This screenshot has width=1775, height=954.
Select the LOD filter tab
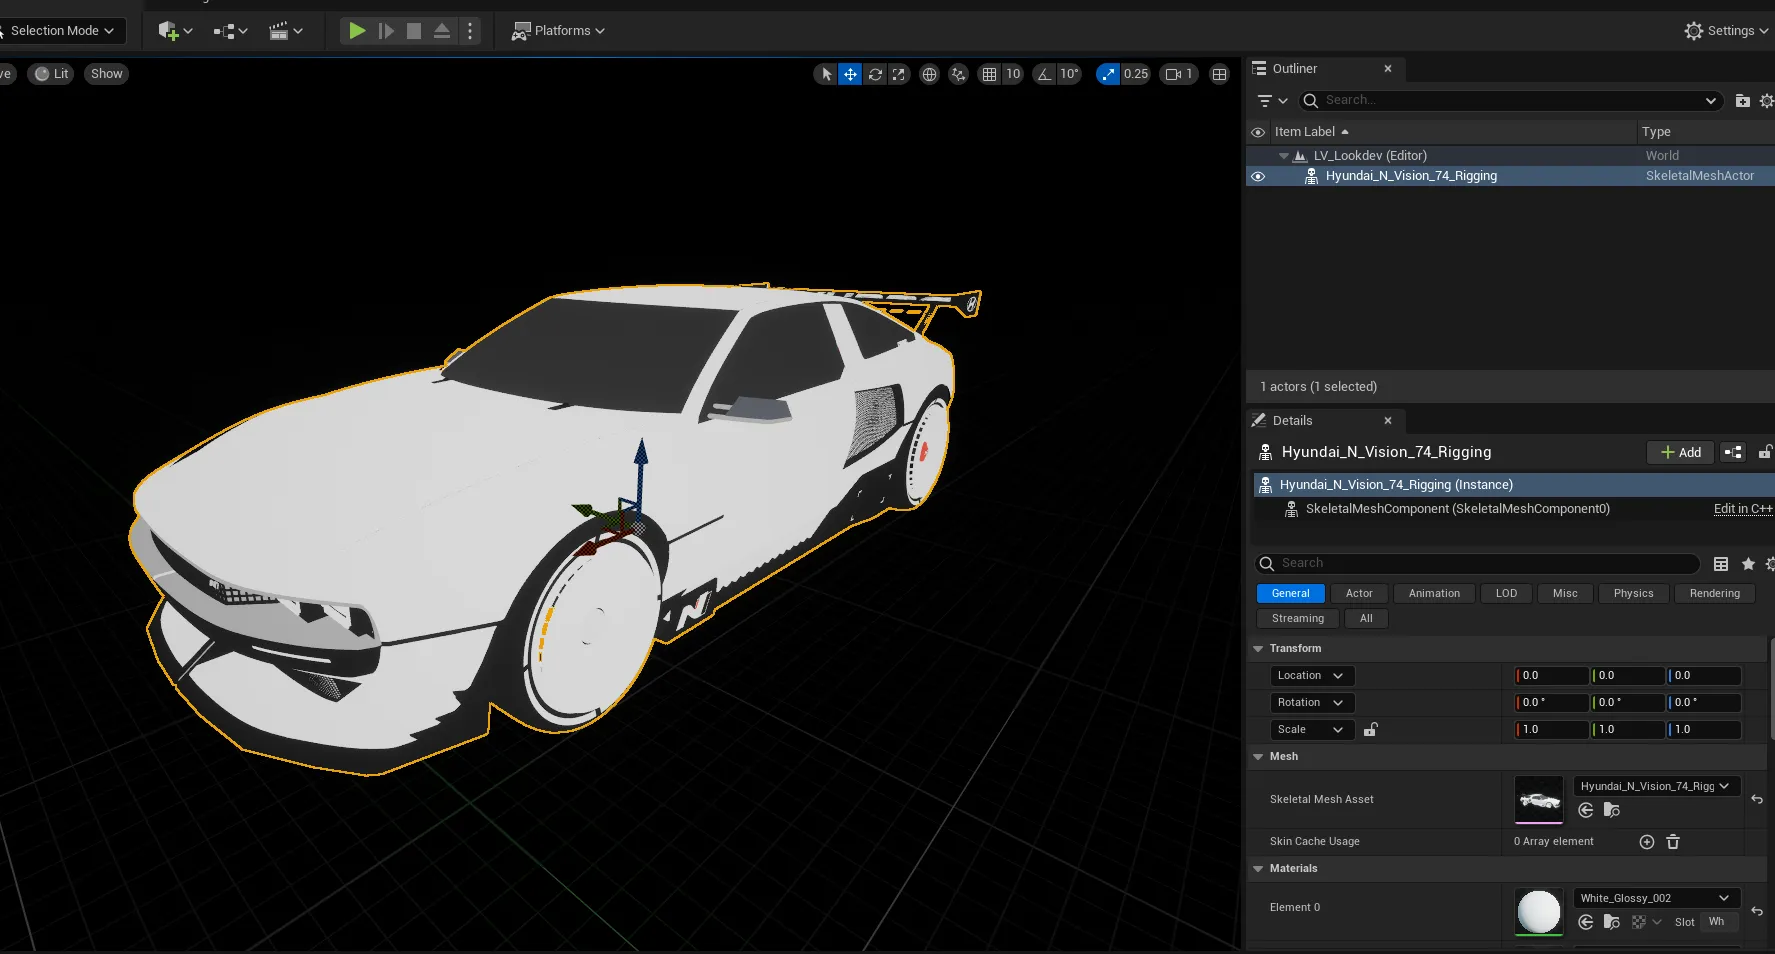tap(1506, 594)
